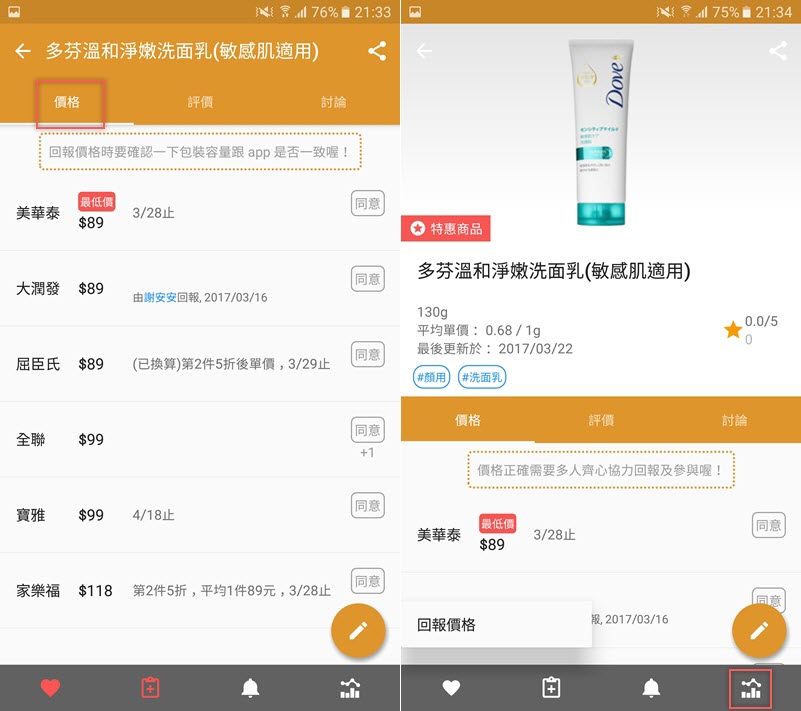
Task: Tap 全聯 store name
Action: (31, 440)
